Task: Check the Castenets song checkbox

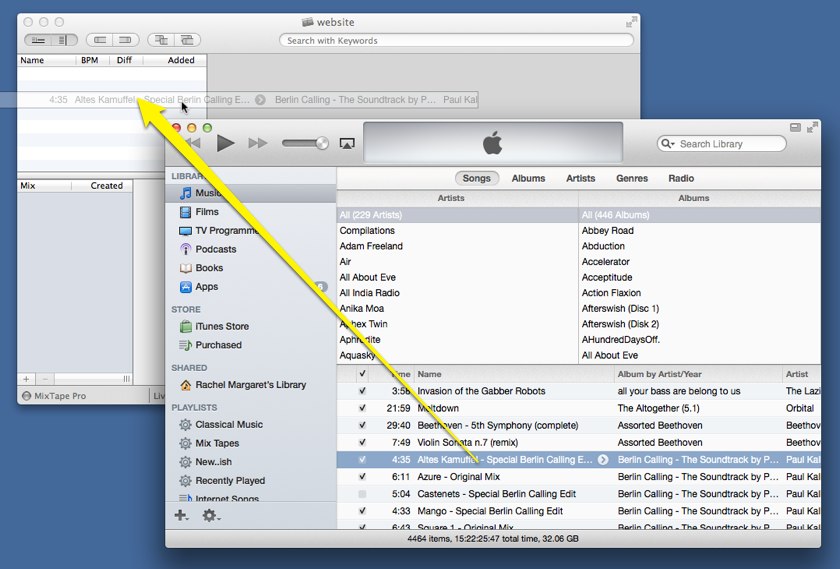Action: coord(363,494)
